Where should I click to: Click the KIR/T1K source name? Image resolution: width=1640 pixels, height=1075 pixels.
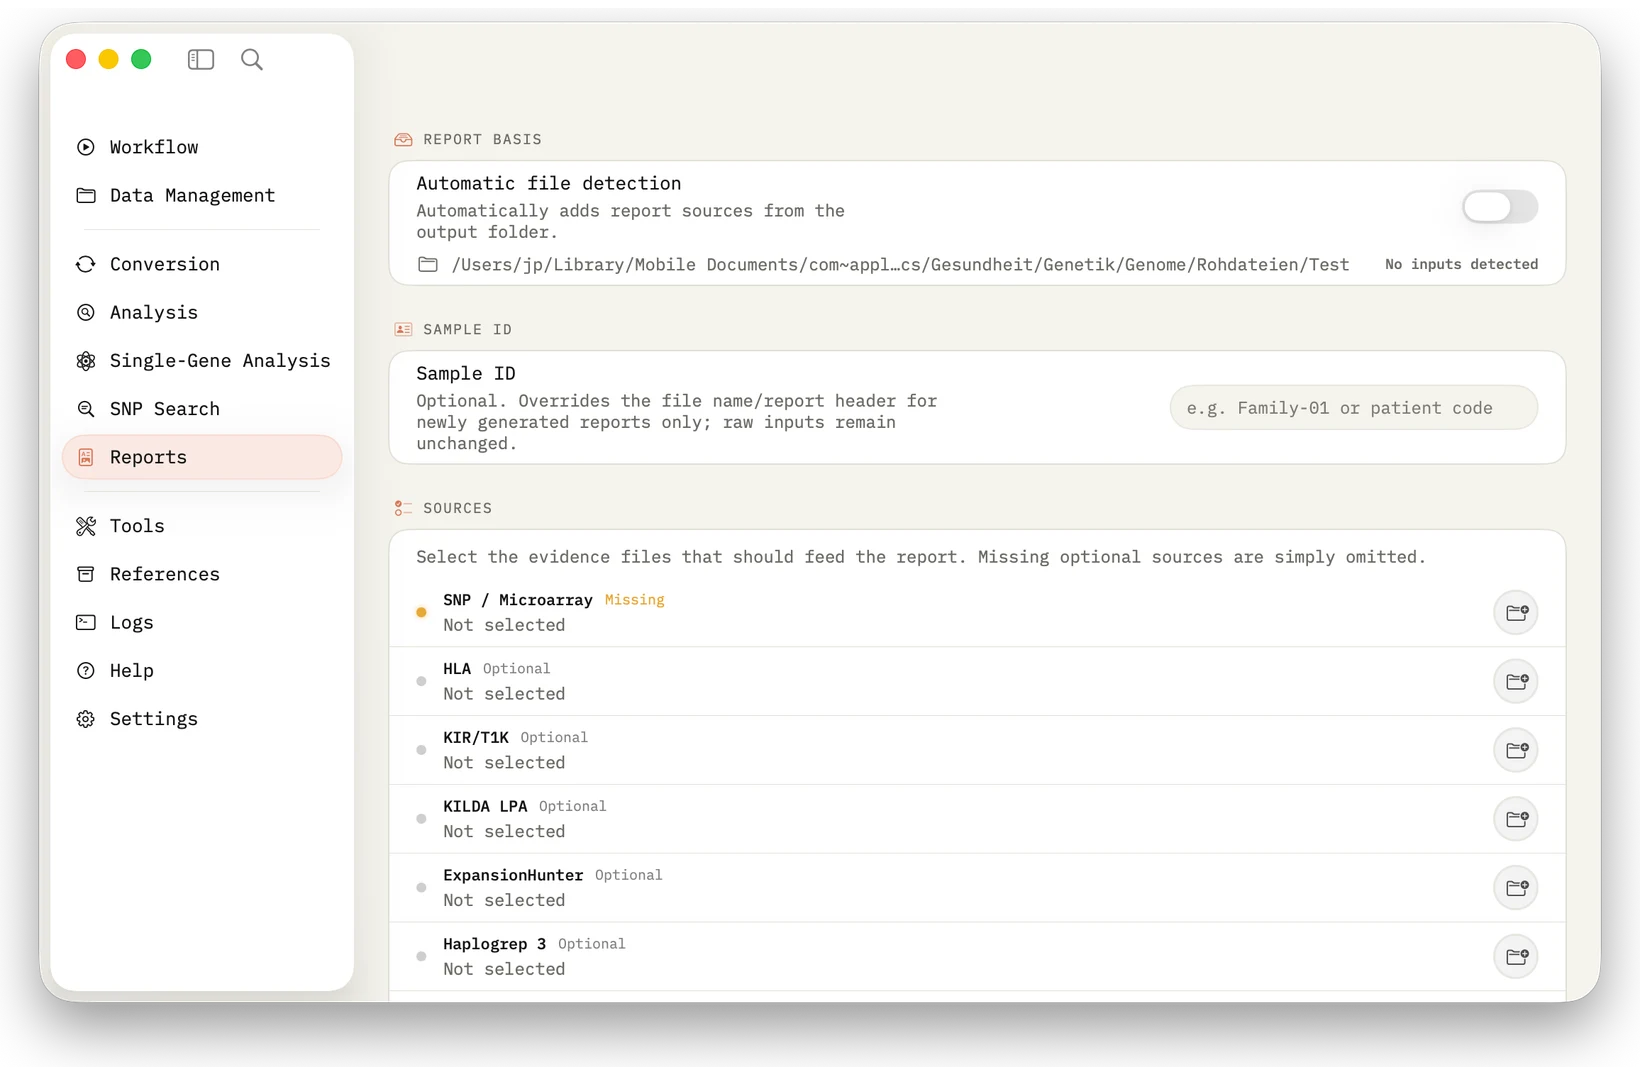tap(476, 737)
